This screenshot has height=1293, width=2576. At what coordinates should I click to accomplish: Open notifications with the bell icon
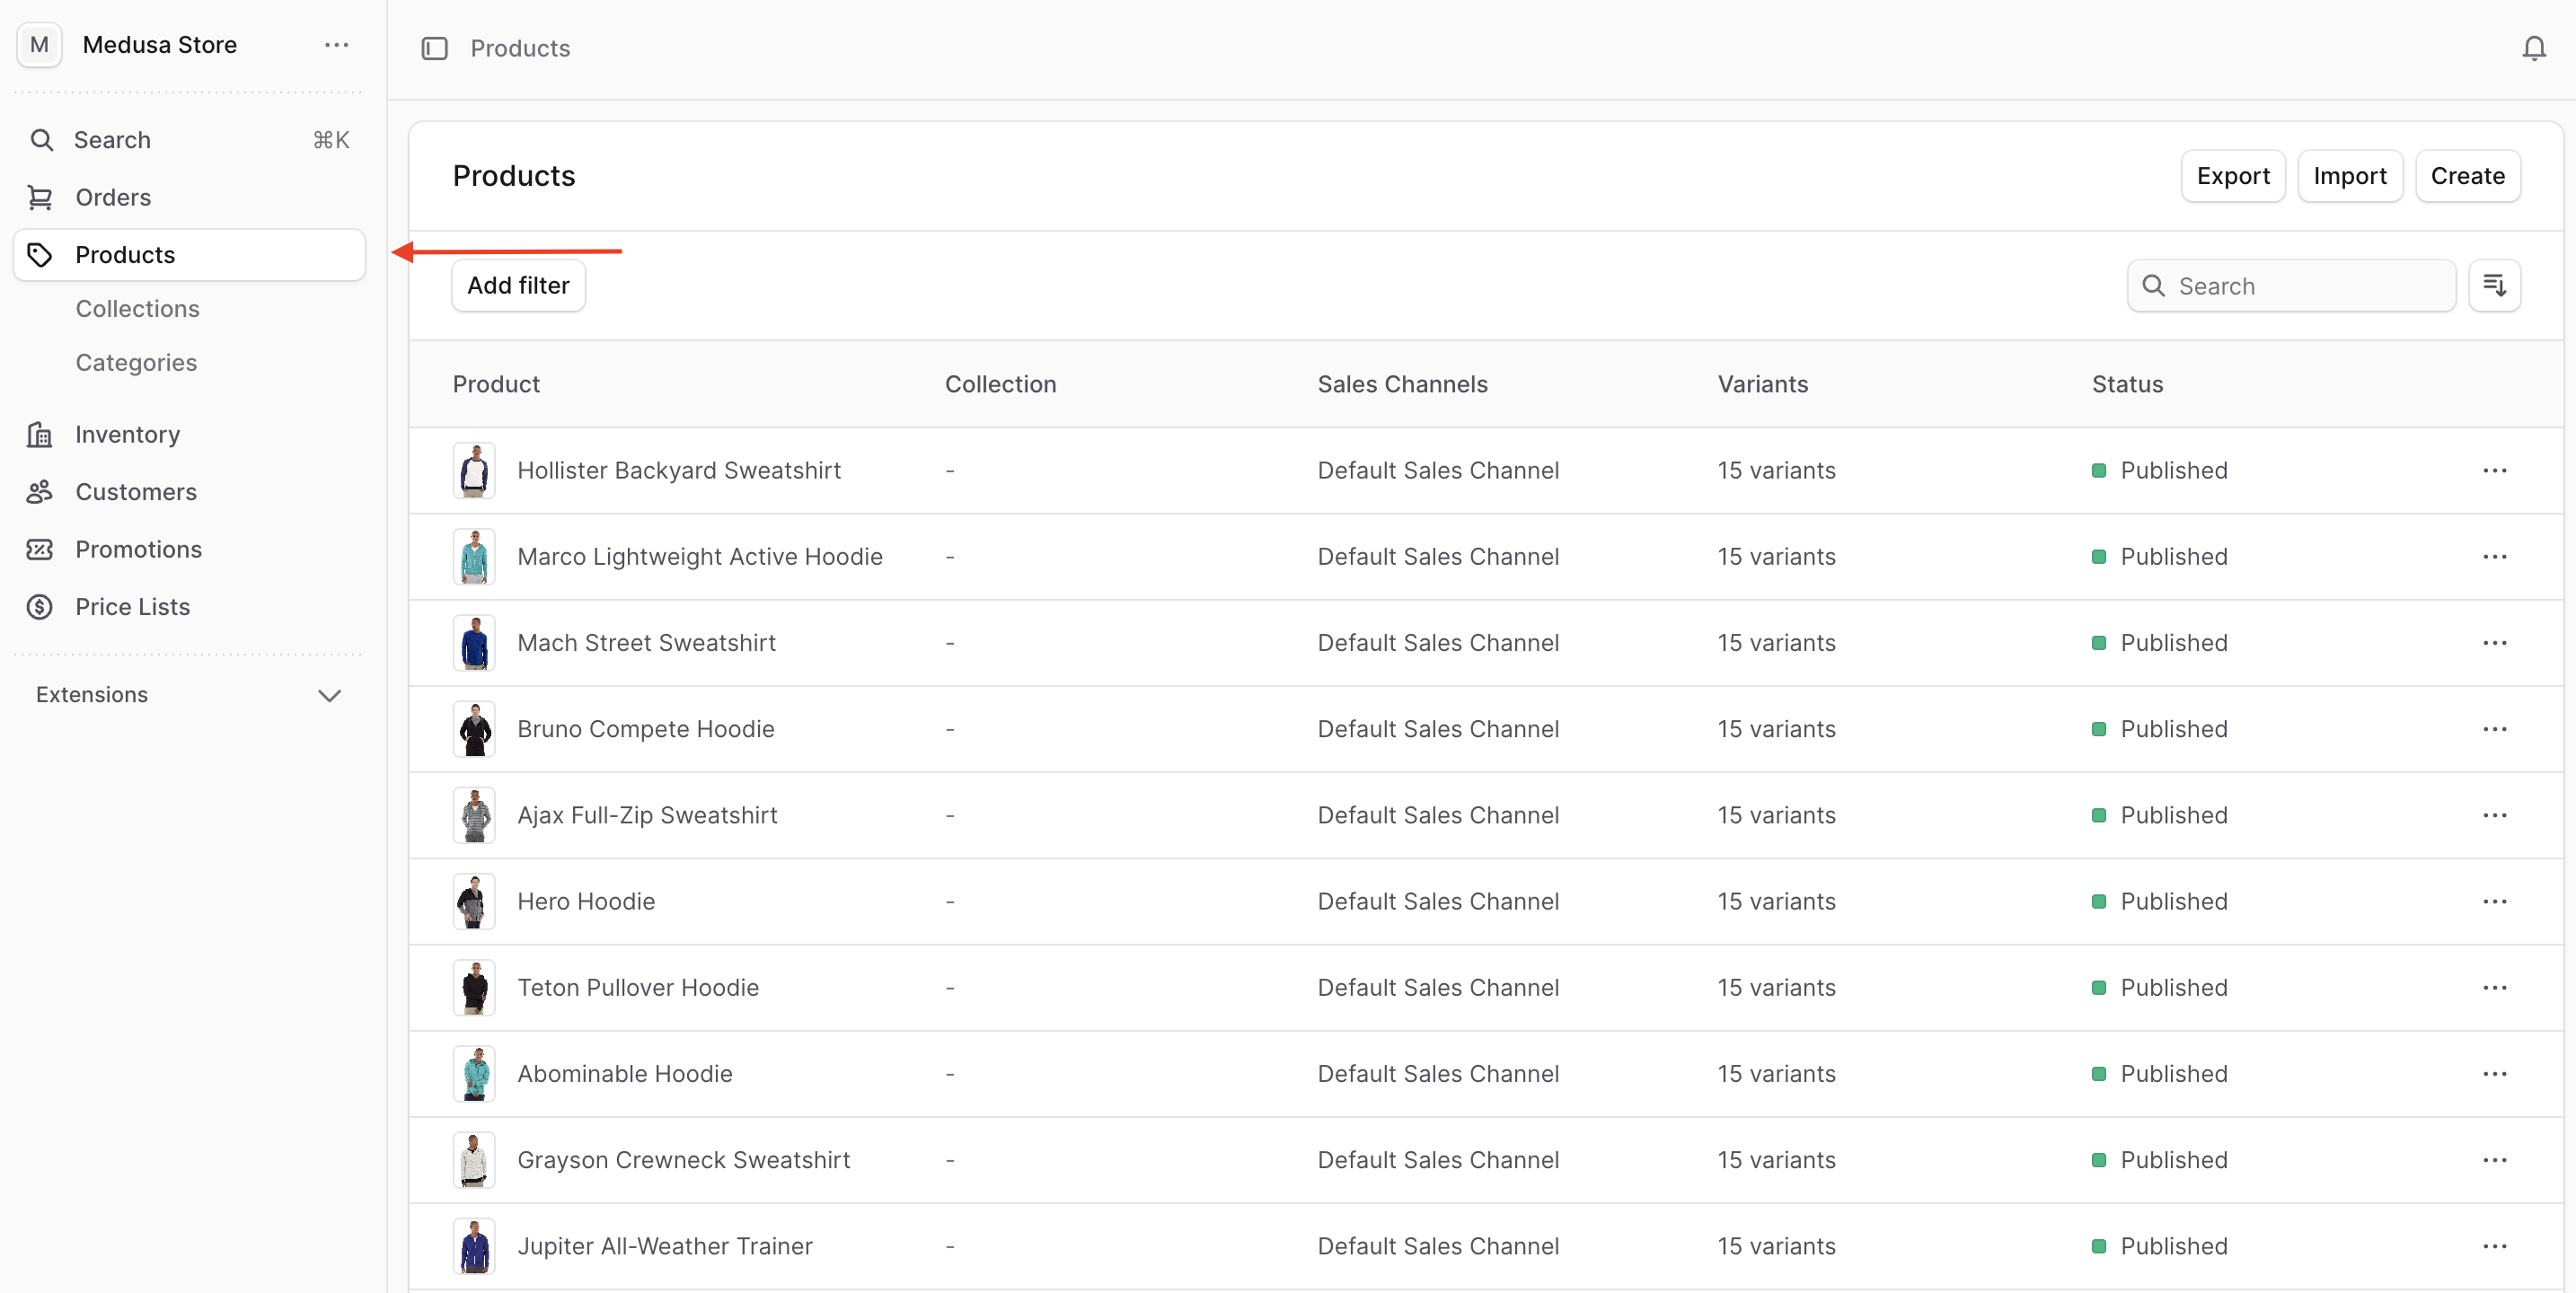point(2534,47)
